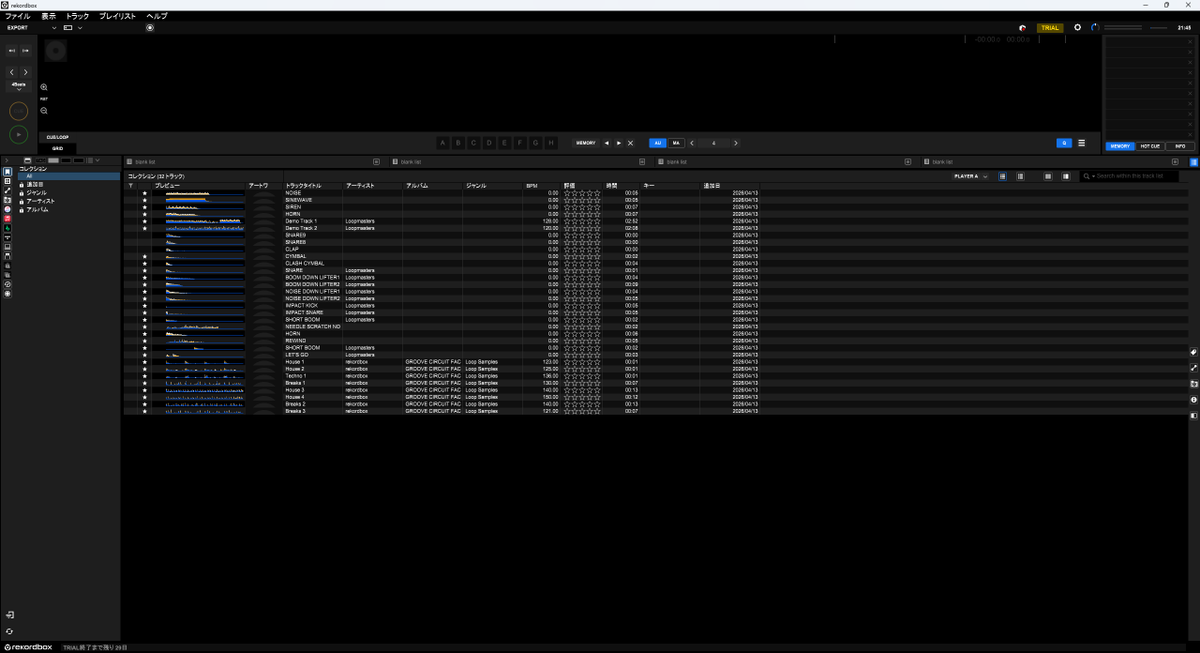Switch to the GRID tab
This screenshot has height=653, width=1200.
click(x=58, y=148)
